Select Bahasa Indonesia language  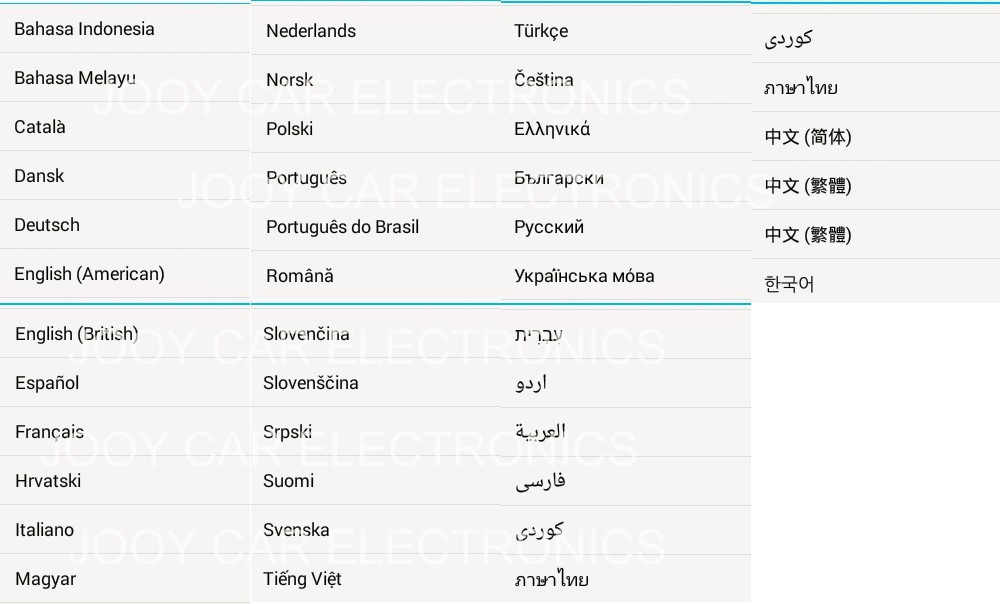pyautogui.click(x=85, y=29)
